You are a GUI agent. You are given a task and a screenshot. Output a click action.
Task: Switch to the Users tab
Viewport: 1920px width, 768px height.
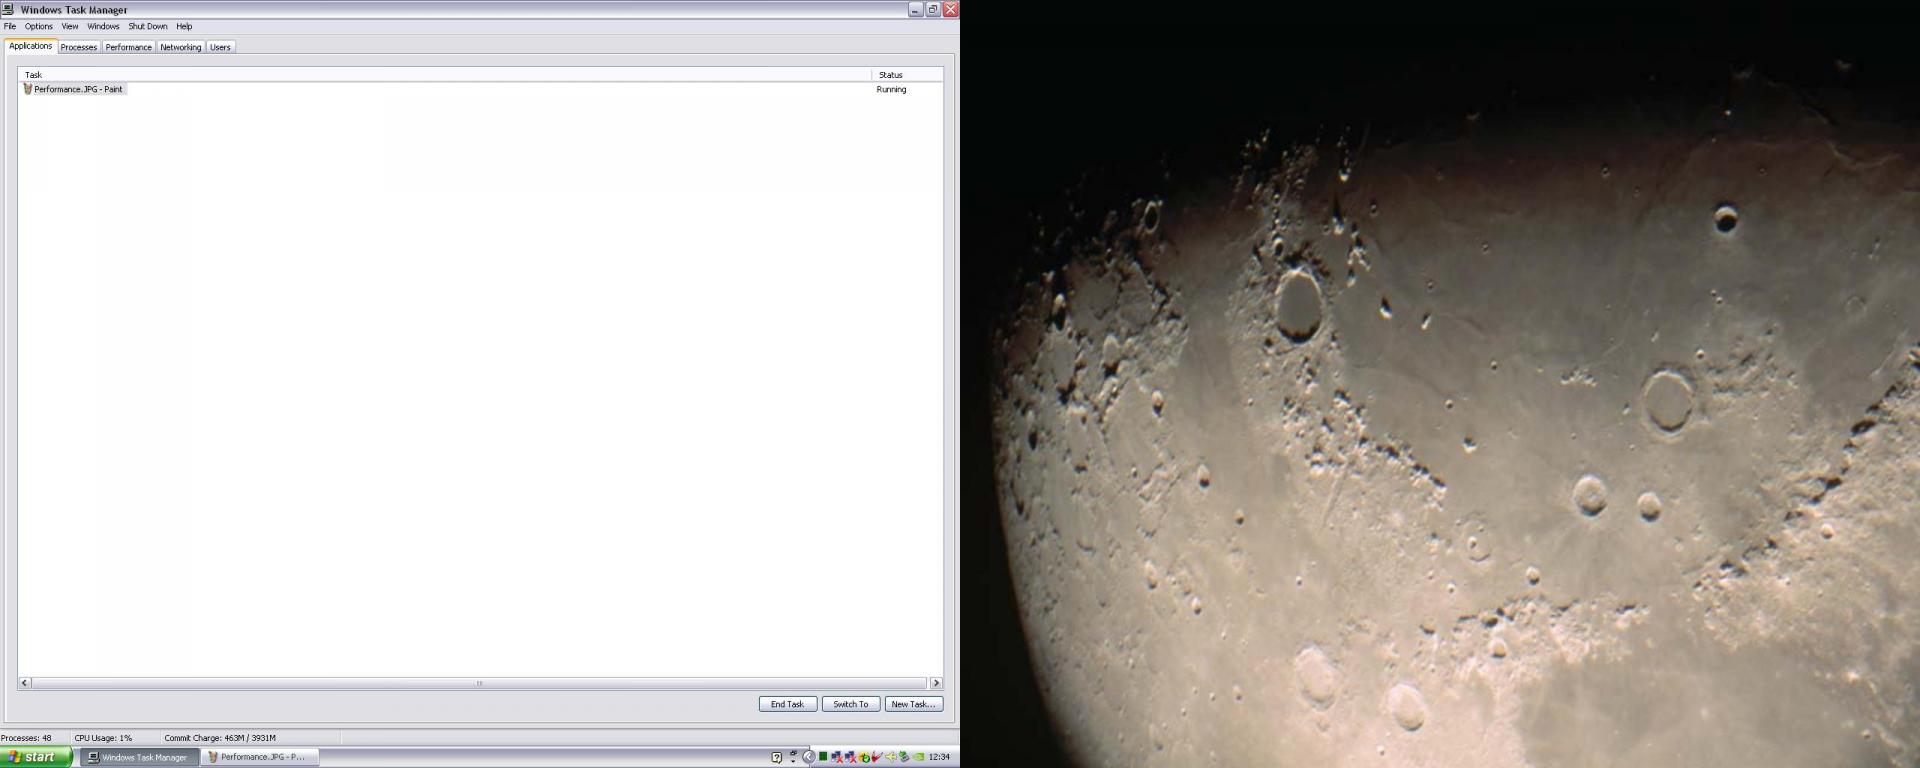click(x=220, y=47)
